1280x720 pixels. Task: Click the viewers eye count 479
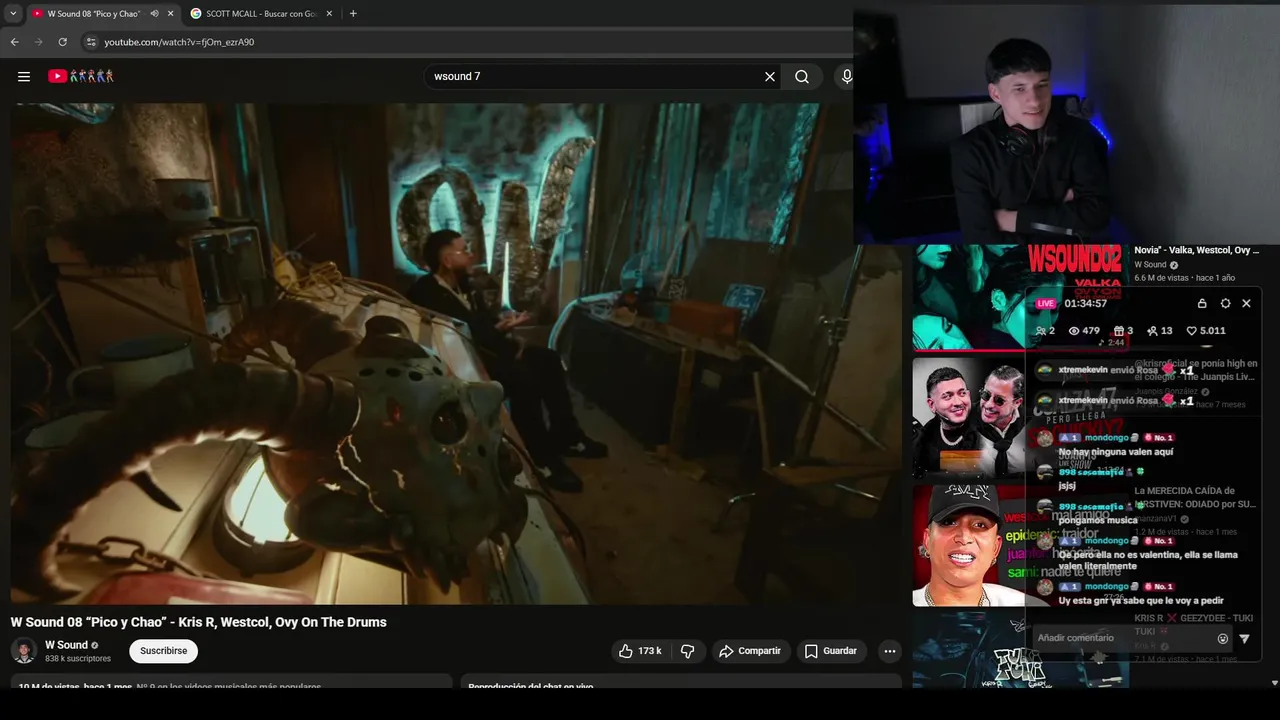pos(1084,331)
